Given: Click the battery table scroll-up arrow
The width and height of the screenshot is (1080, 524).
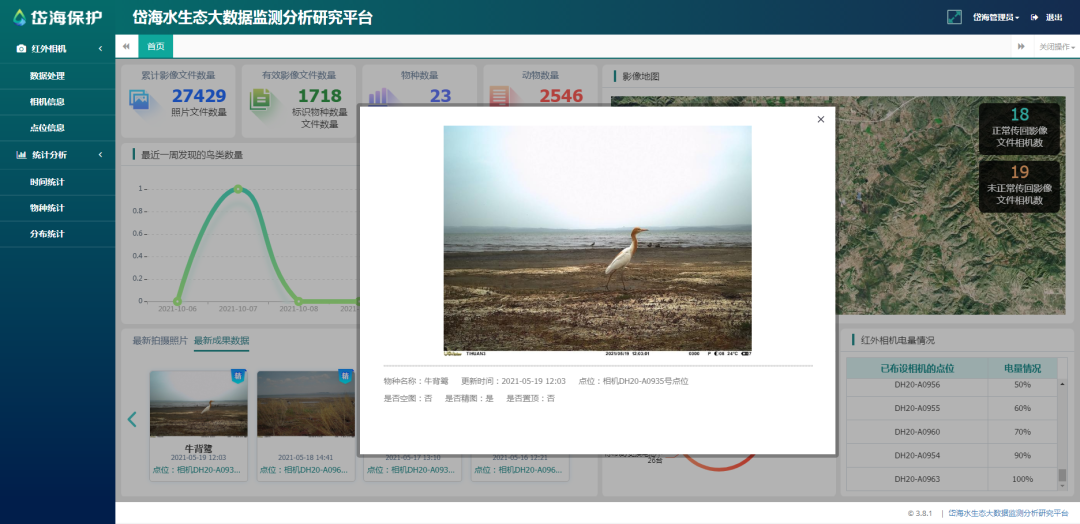Looking at the screenshot, I should 1062,384.
